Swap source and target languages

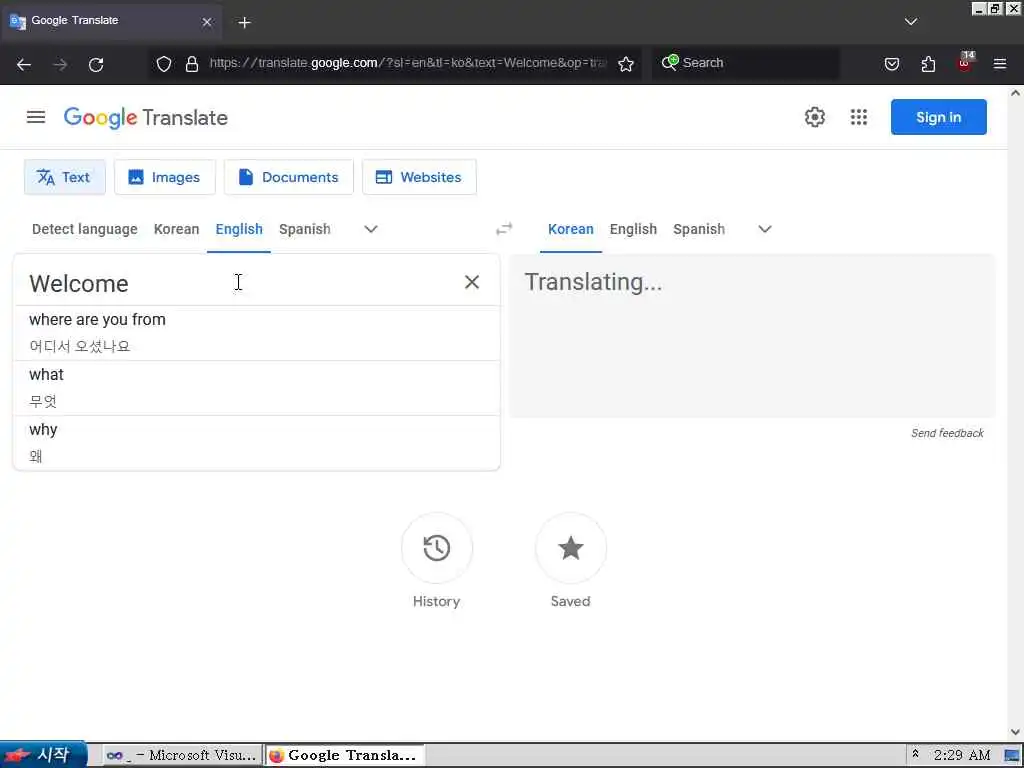tap(504, 229)
